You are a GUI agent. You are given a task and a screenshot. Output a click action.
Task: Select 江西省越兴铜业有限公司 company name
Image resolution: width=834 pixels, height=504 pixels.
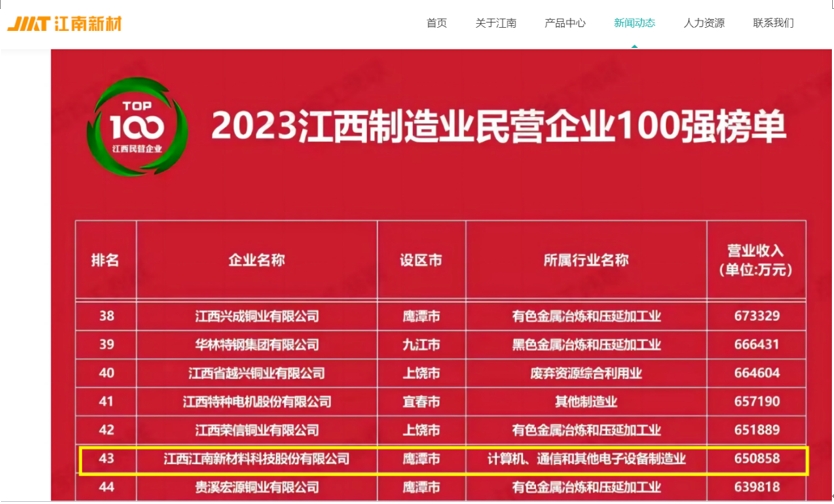tap(257, 373)
